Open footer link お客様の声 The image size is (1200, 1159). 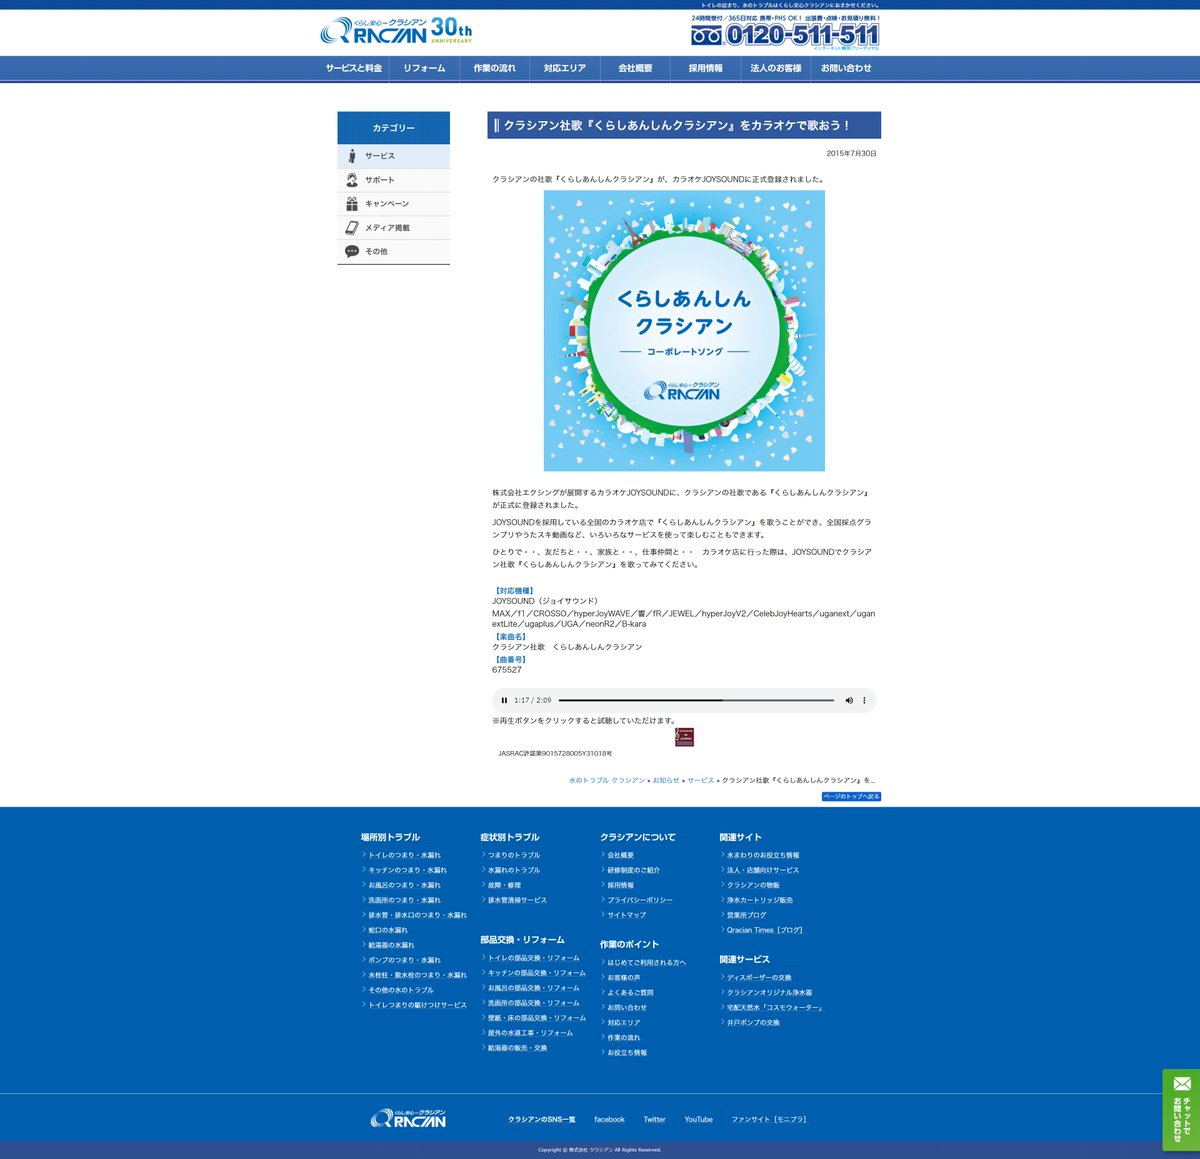point(624,978)
